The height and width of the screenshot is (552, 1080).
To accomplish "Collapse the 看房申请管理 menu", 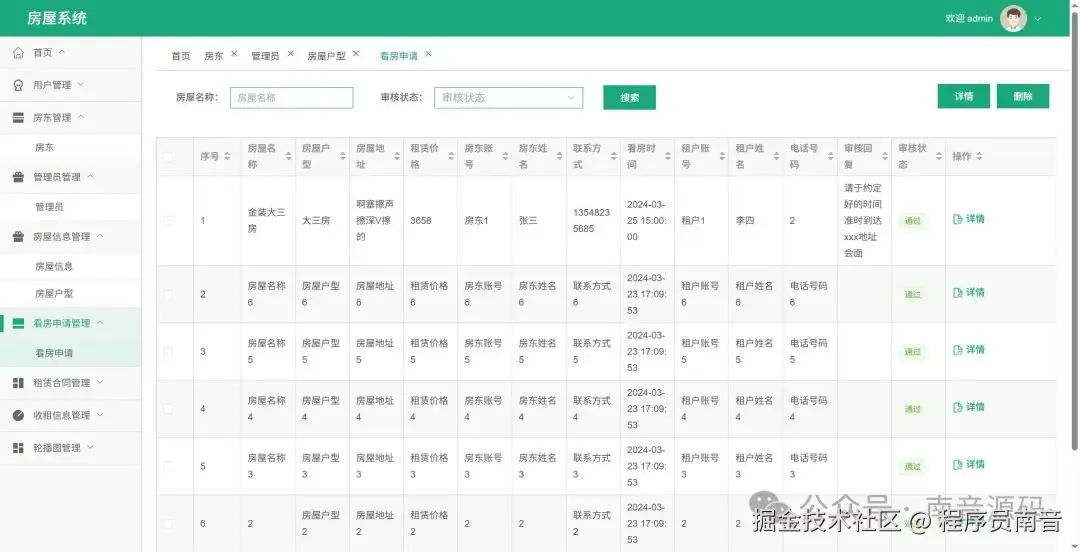I will [x=100, y=323].
